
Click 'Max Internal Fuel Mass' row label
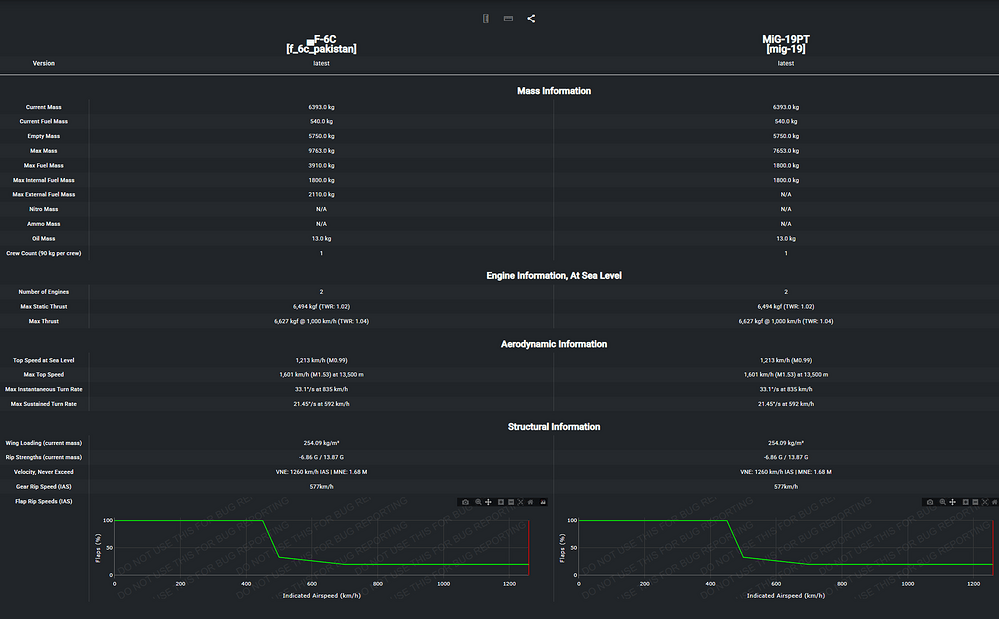click(x=43, y=180)
